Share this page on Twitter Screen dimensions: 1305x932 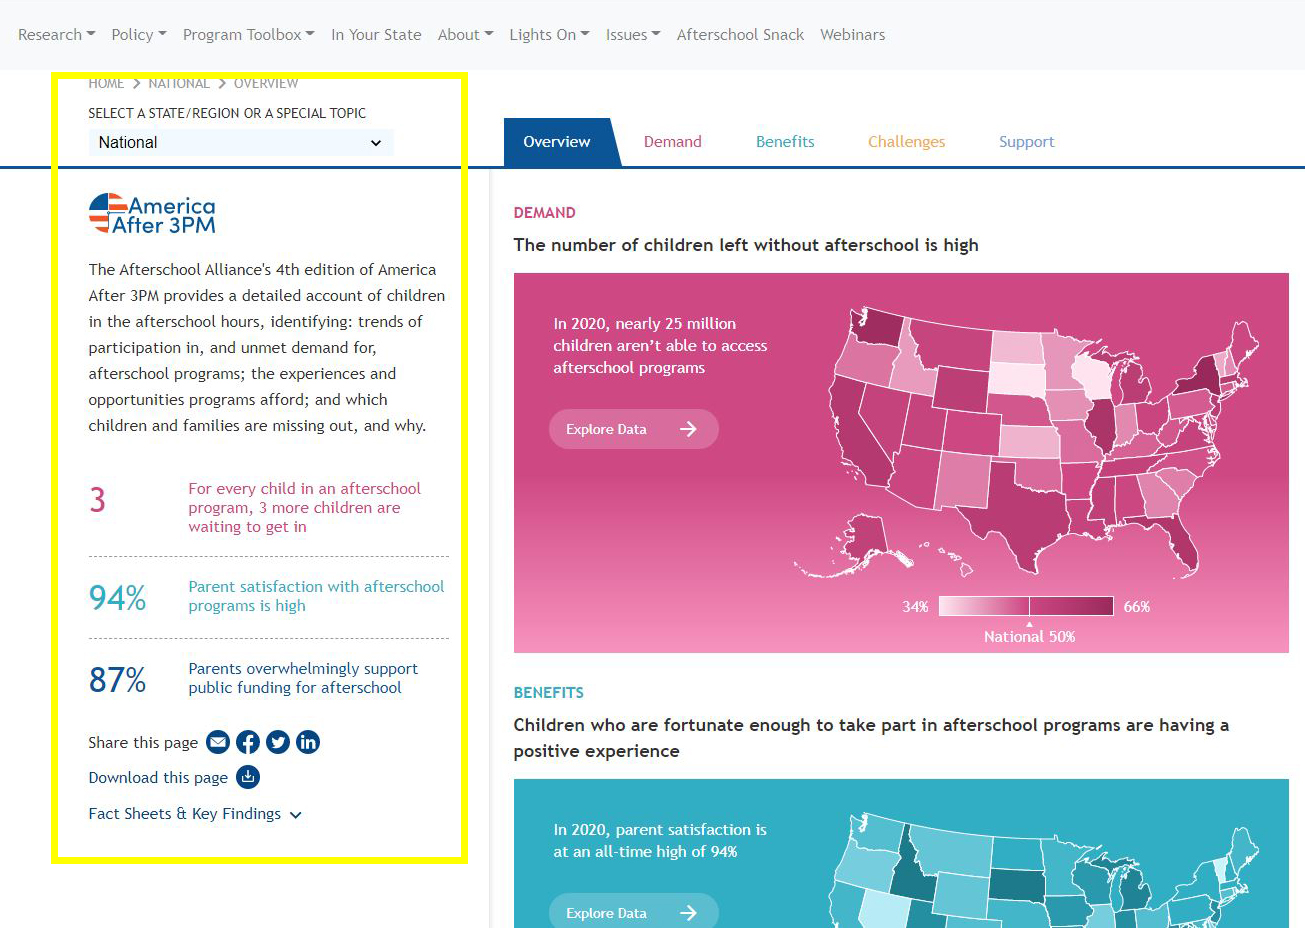point(278,742)
